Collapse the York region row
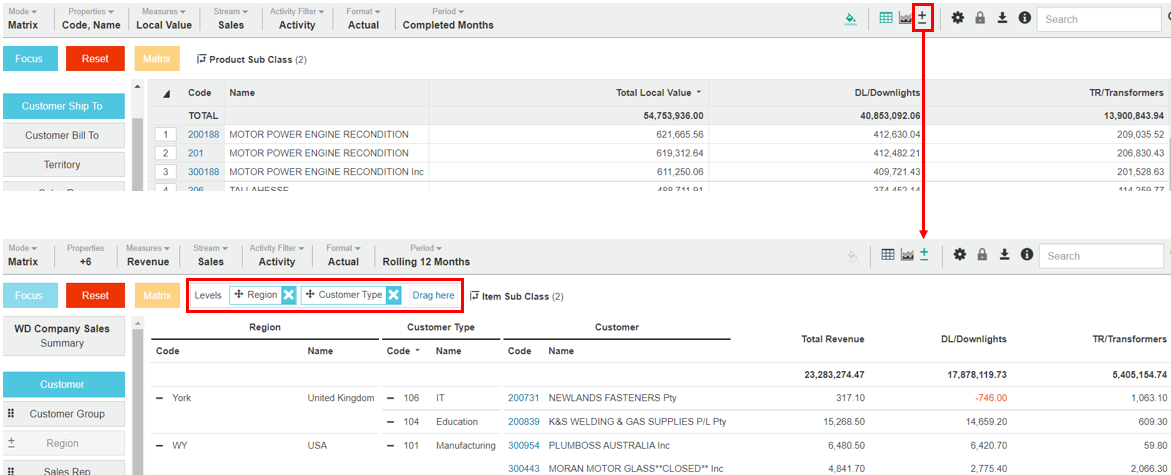Viewport: 1171px width, 475px height. tap(159, 398)
